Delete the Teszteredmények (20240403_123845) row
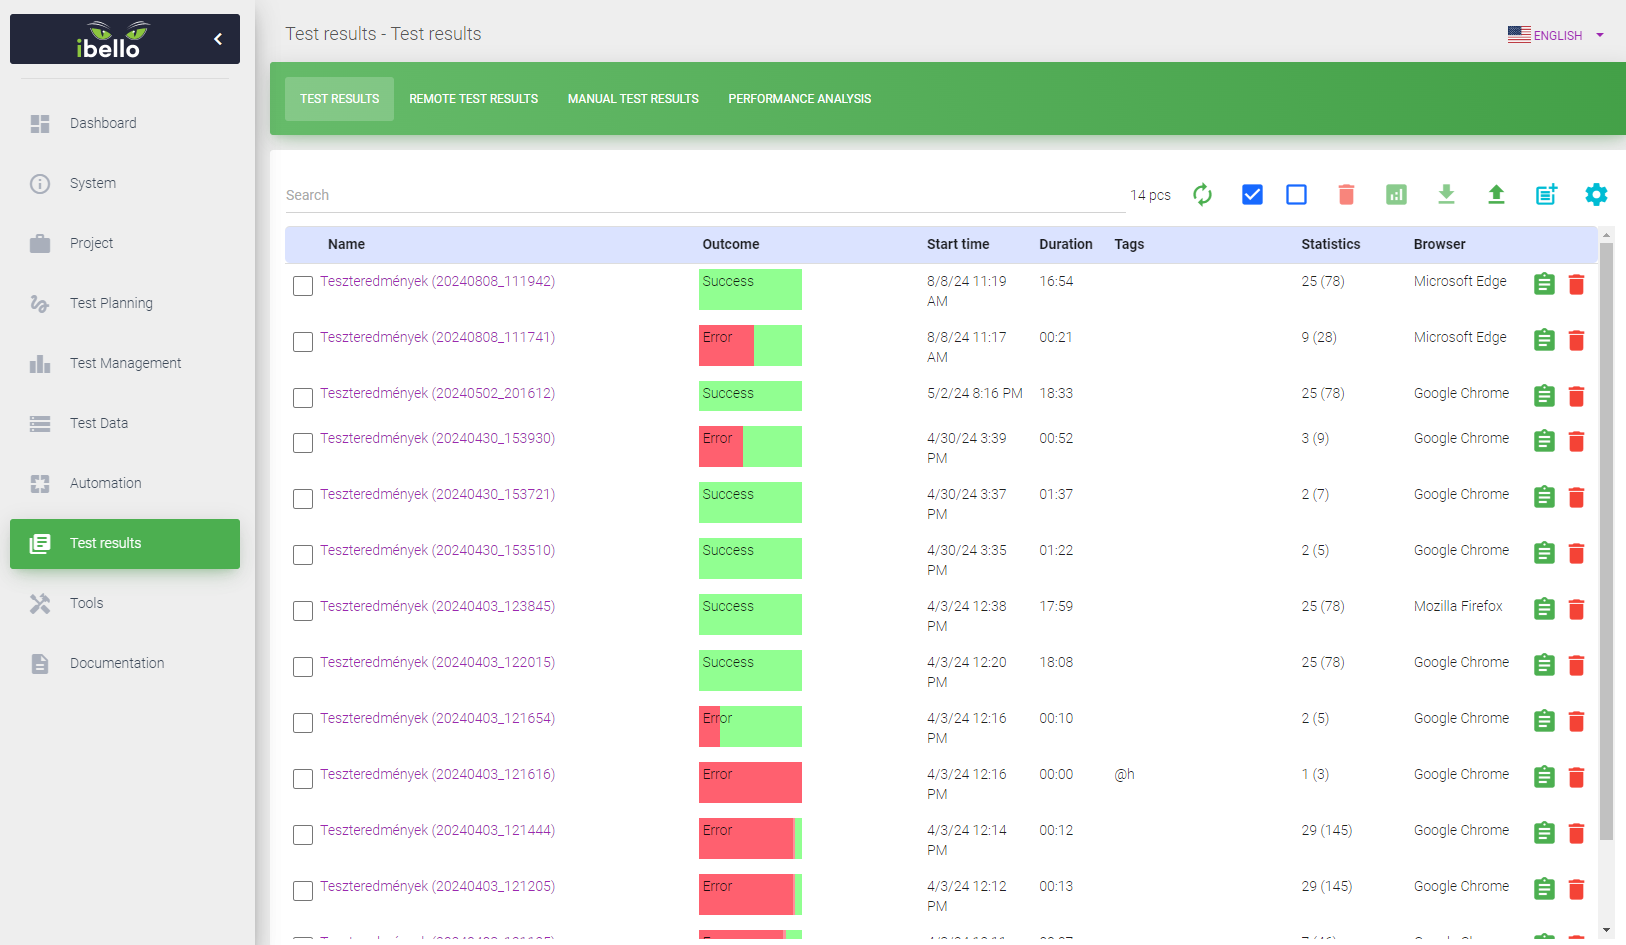The height and width of the screenshot is (945, 1626). (1577, 608)
